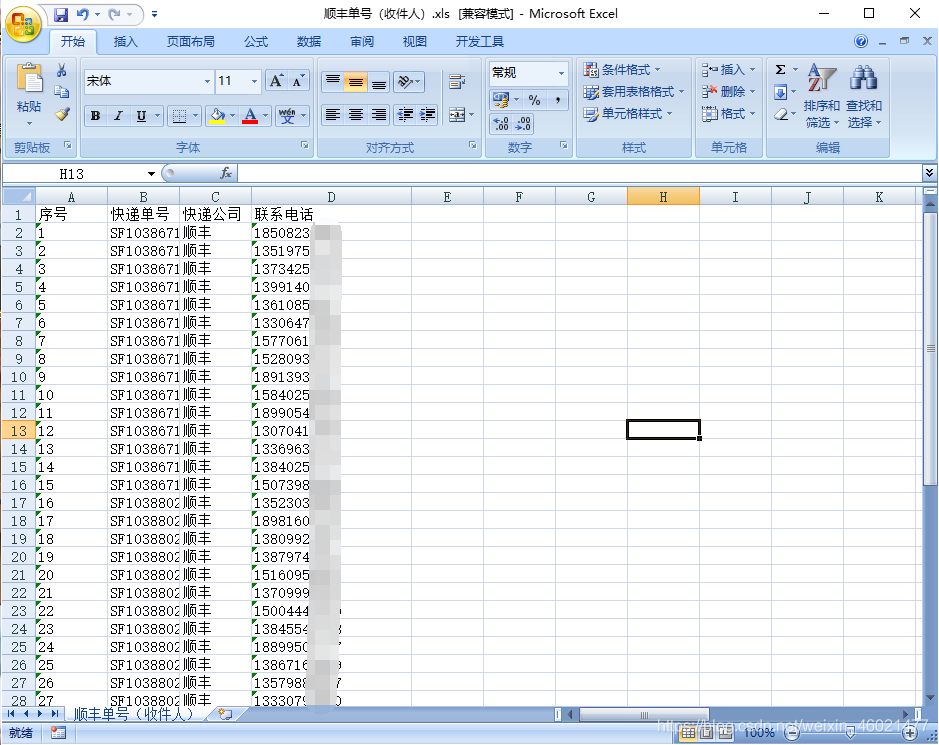Decrease the cell indent
939x745 pixels.
coord(405,114)
